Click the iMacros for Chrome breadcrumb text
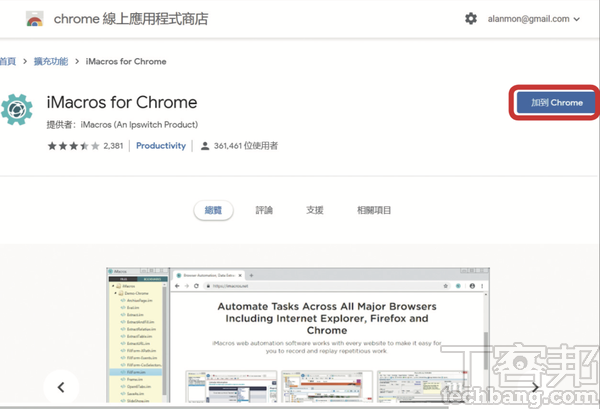This screenshot has width=600, height=409. coord(126,61)
